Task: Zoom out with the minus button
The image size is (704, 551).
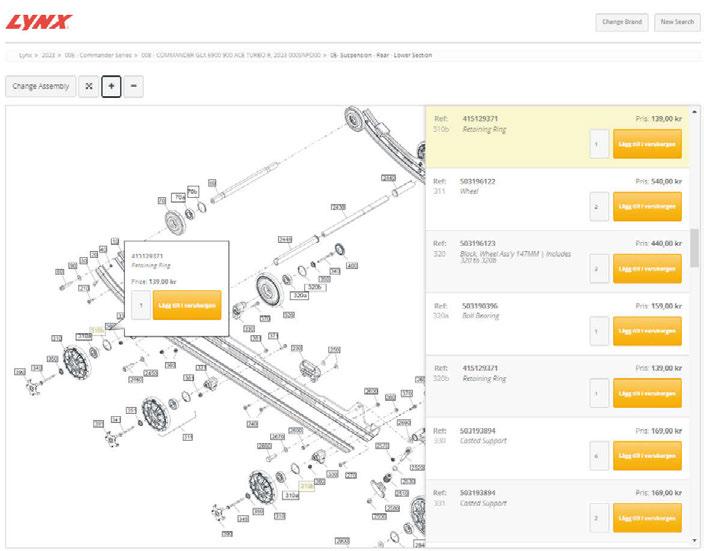Action: tap(133, 86)
